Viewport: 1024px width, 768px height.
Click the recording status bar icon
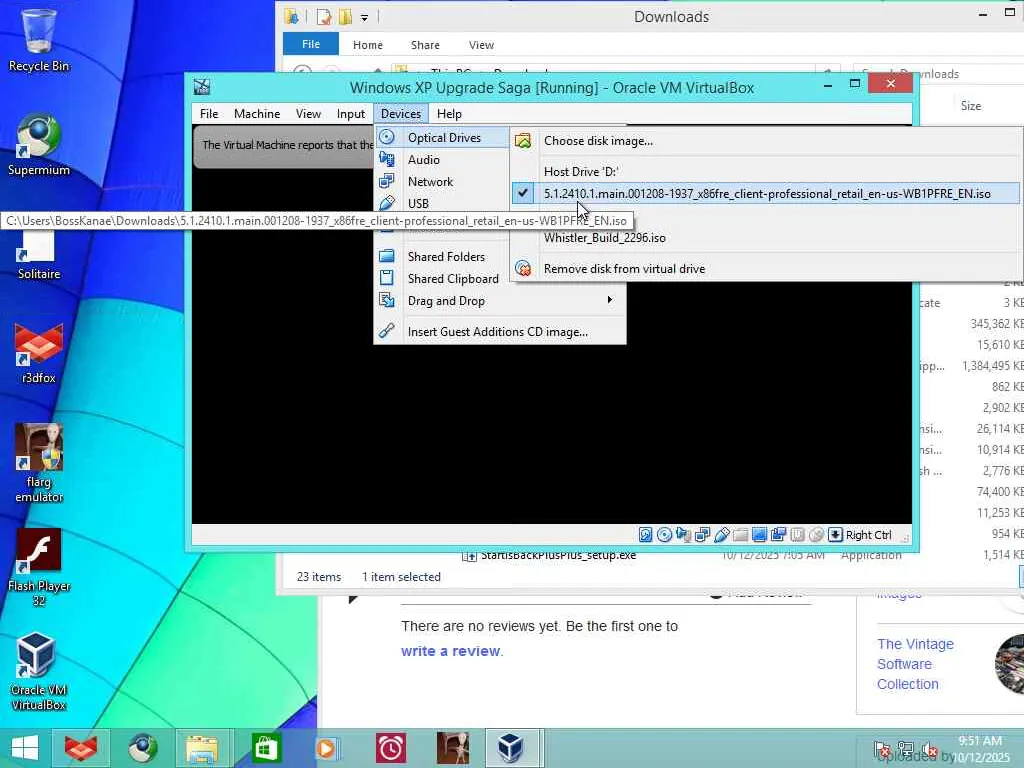[778, 535]
